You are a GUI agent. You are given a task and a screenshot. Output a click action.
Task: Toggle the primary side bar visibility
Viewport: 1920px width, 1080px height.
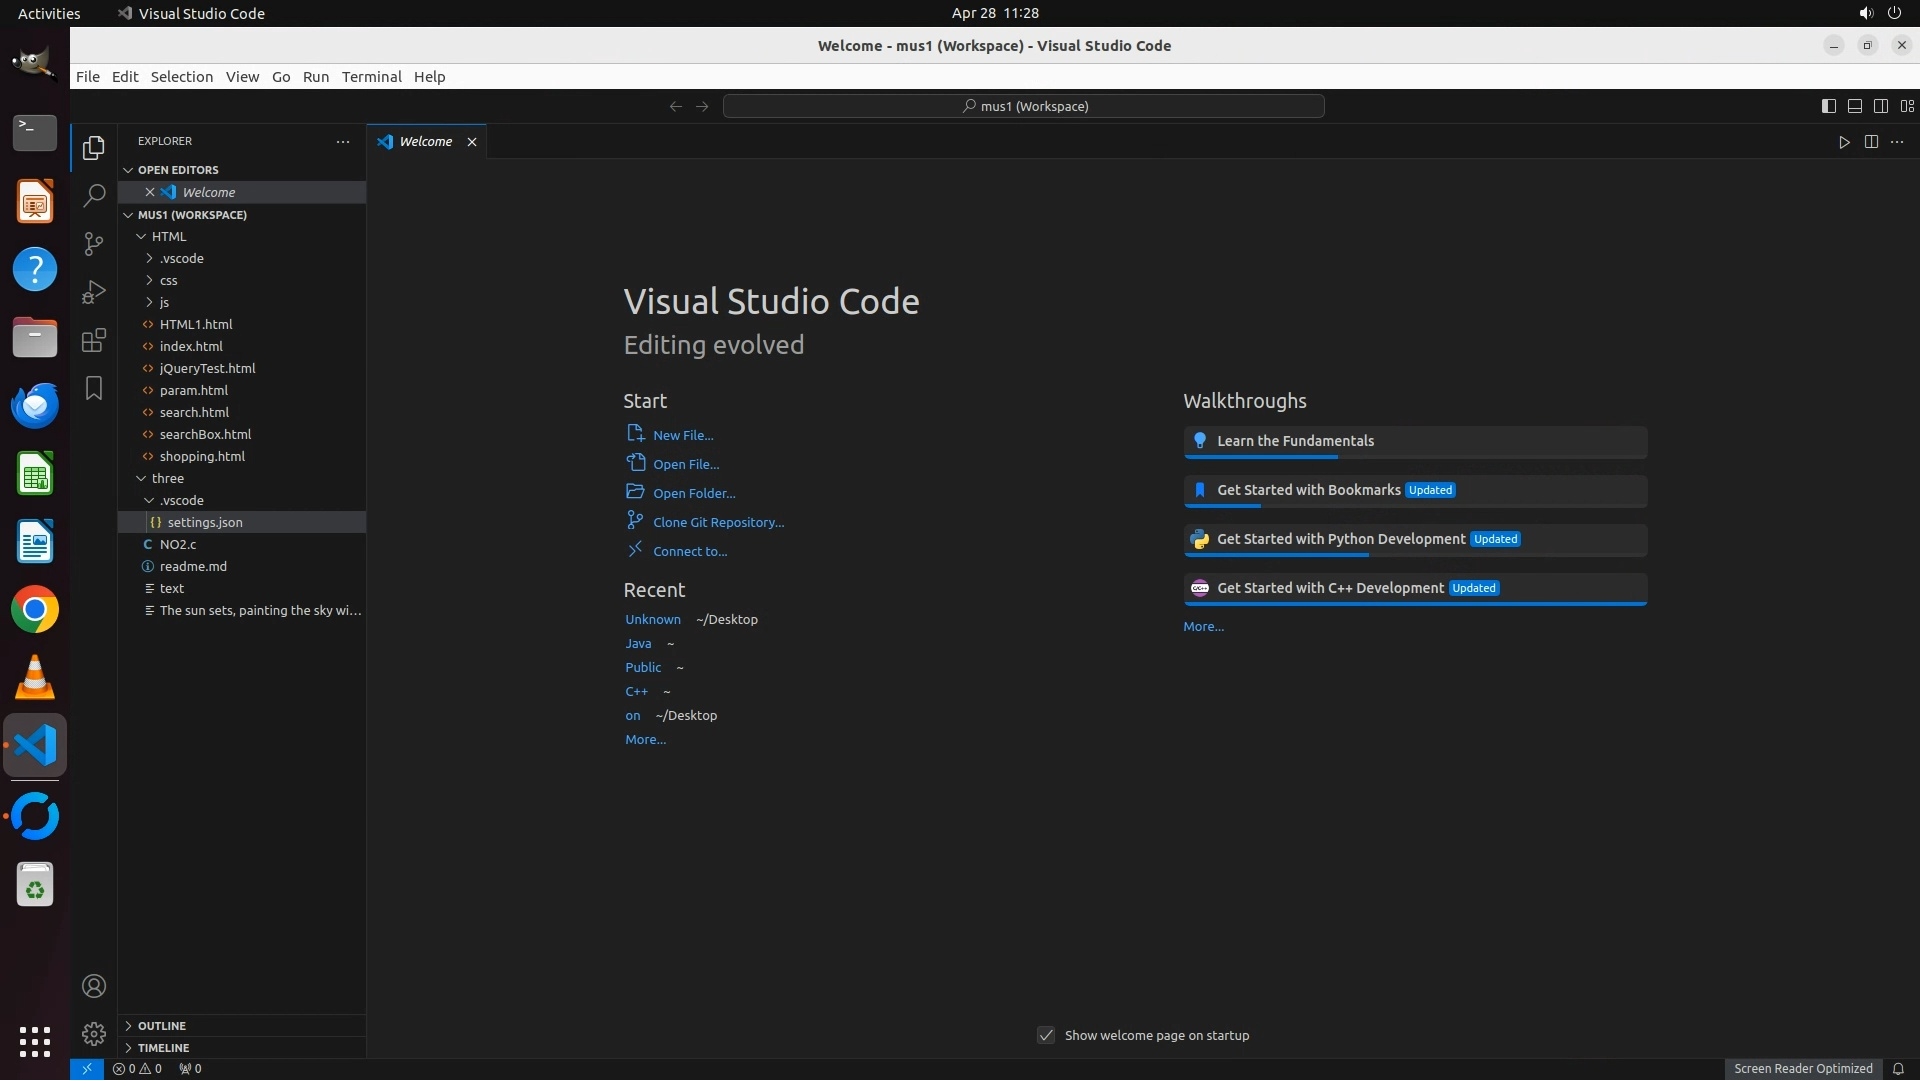pyautogui.click(x=1828, y=106)
